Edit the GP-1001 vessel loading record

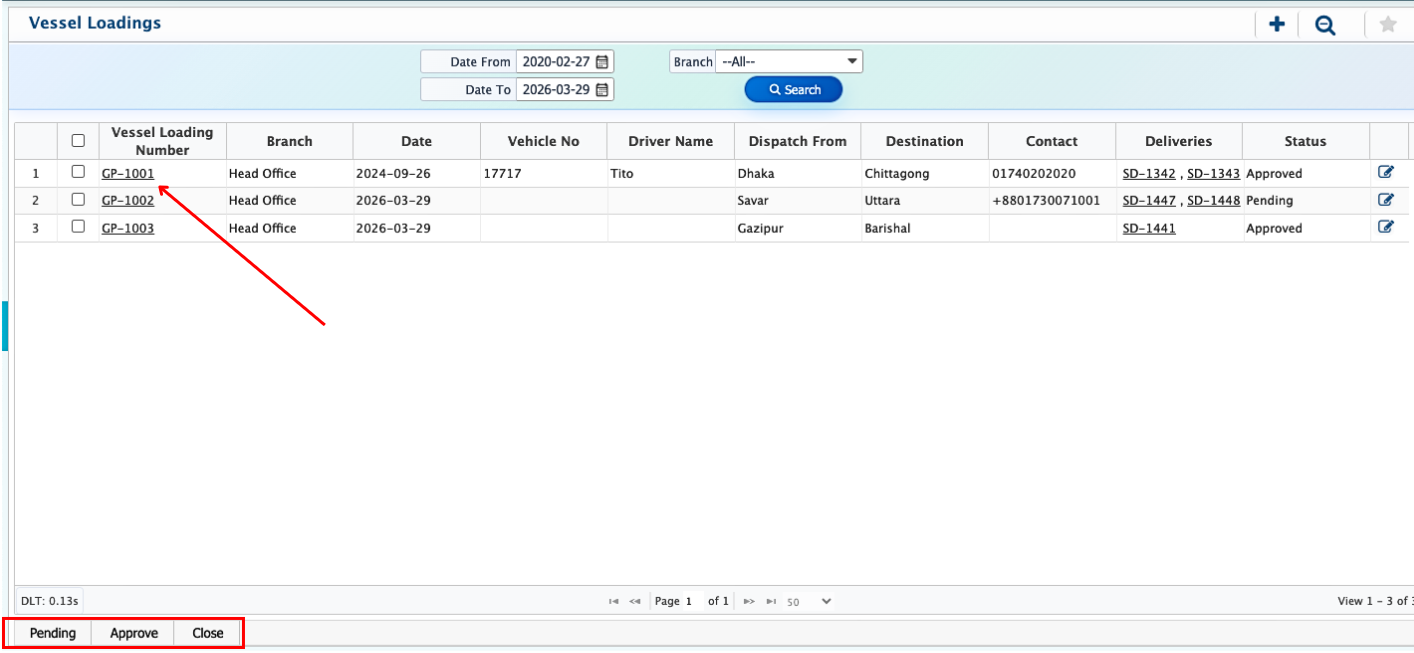[x=1387, y=171]
